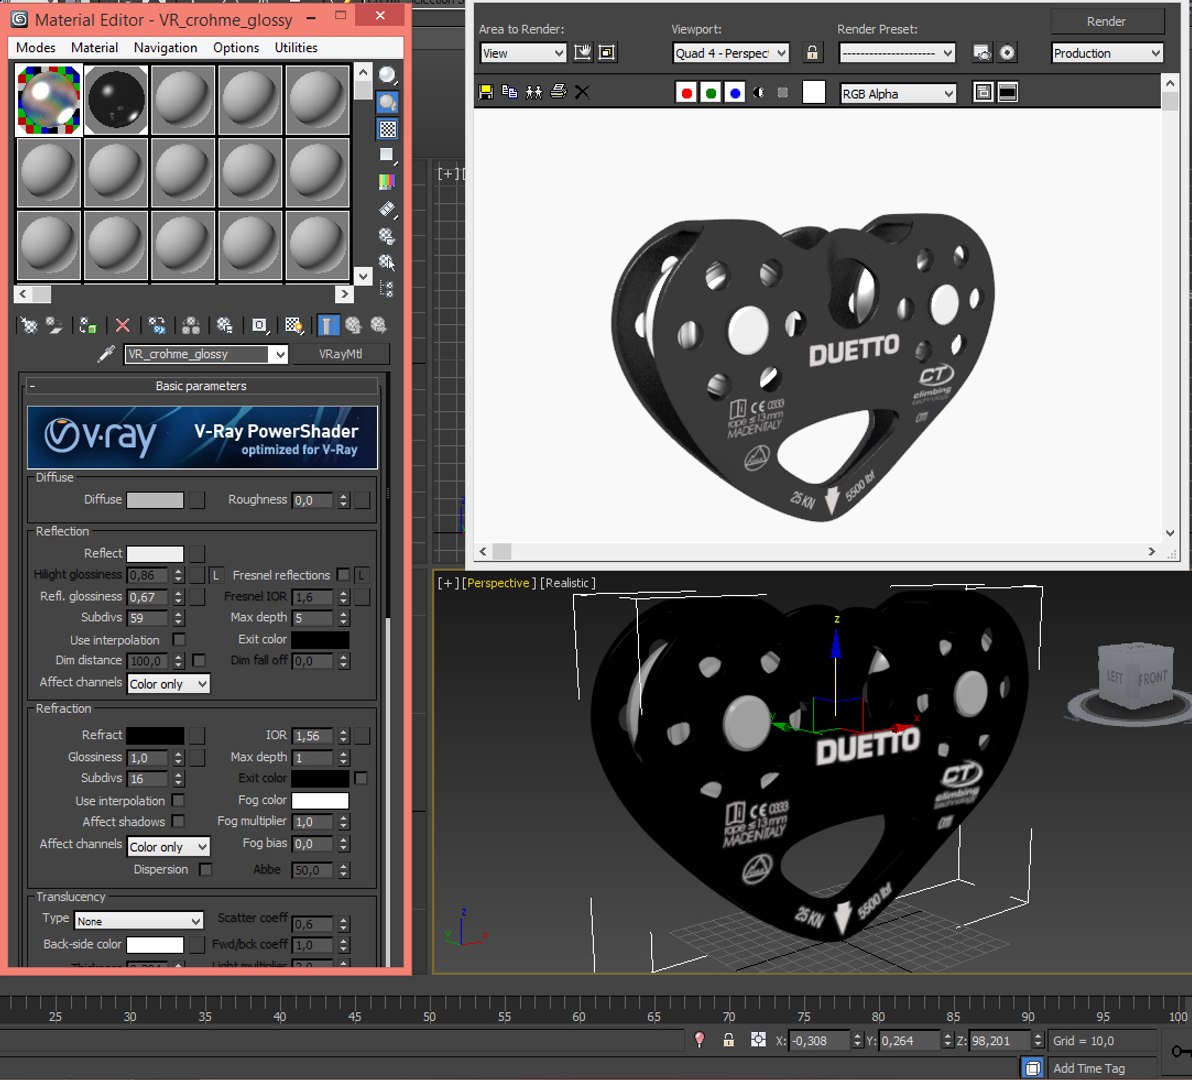Click the Pick Material eyedropper icon
The width and height of the screenshot is (1192, 1080).
pos(106,353)
